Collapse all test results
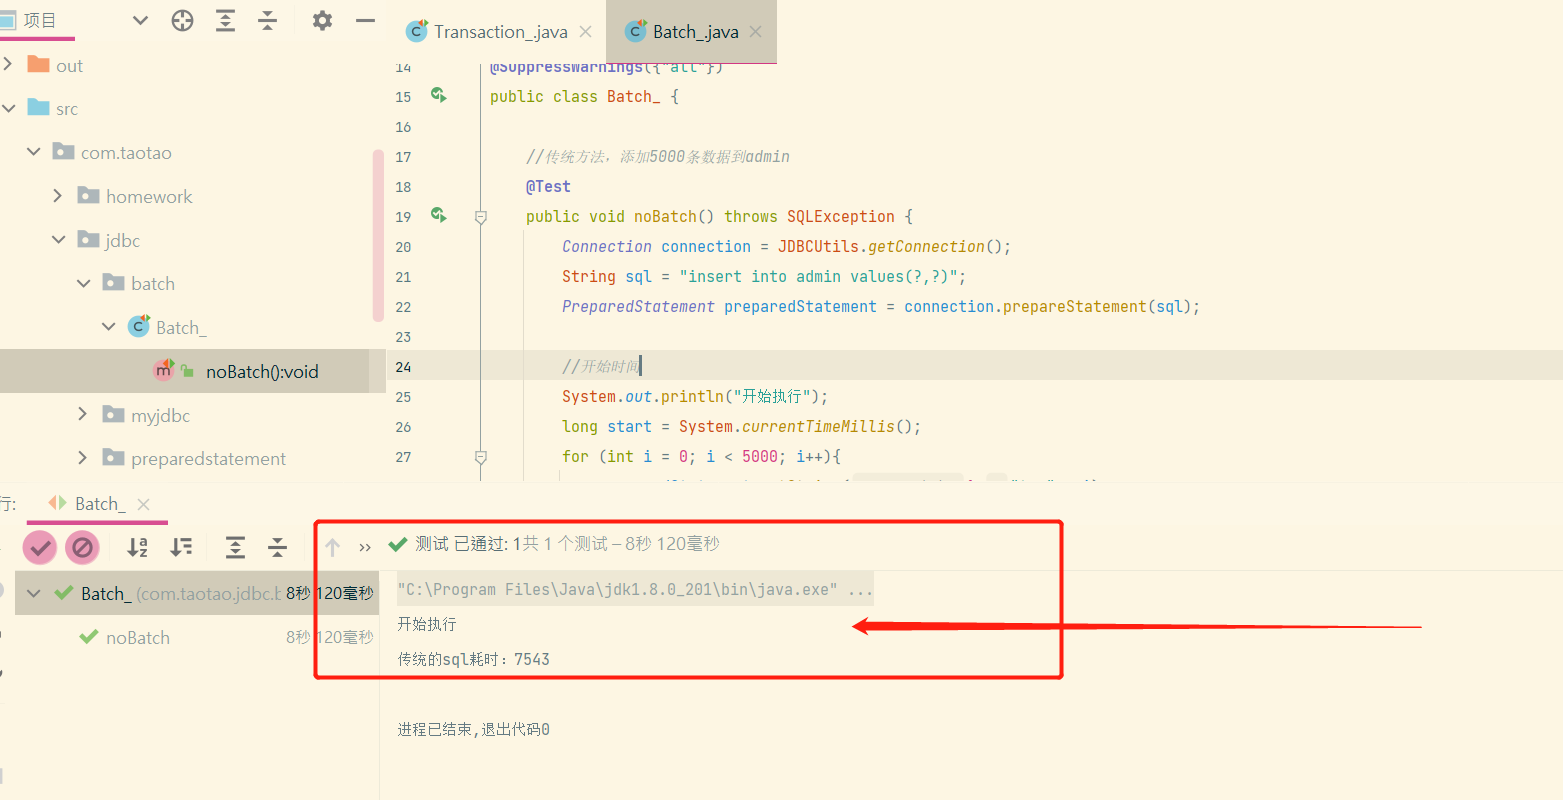 click(278, 547)
